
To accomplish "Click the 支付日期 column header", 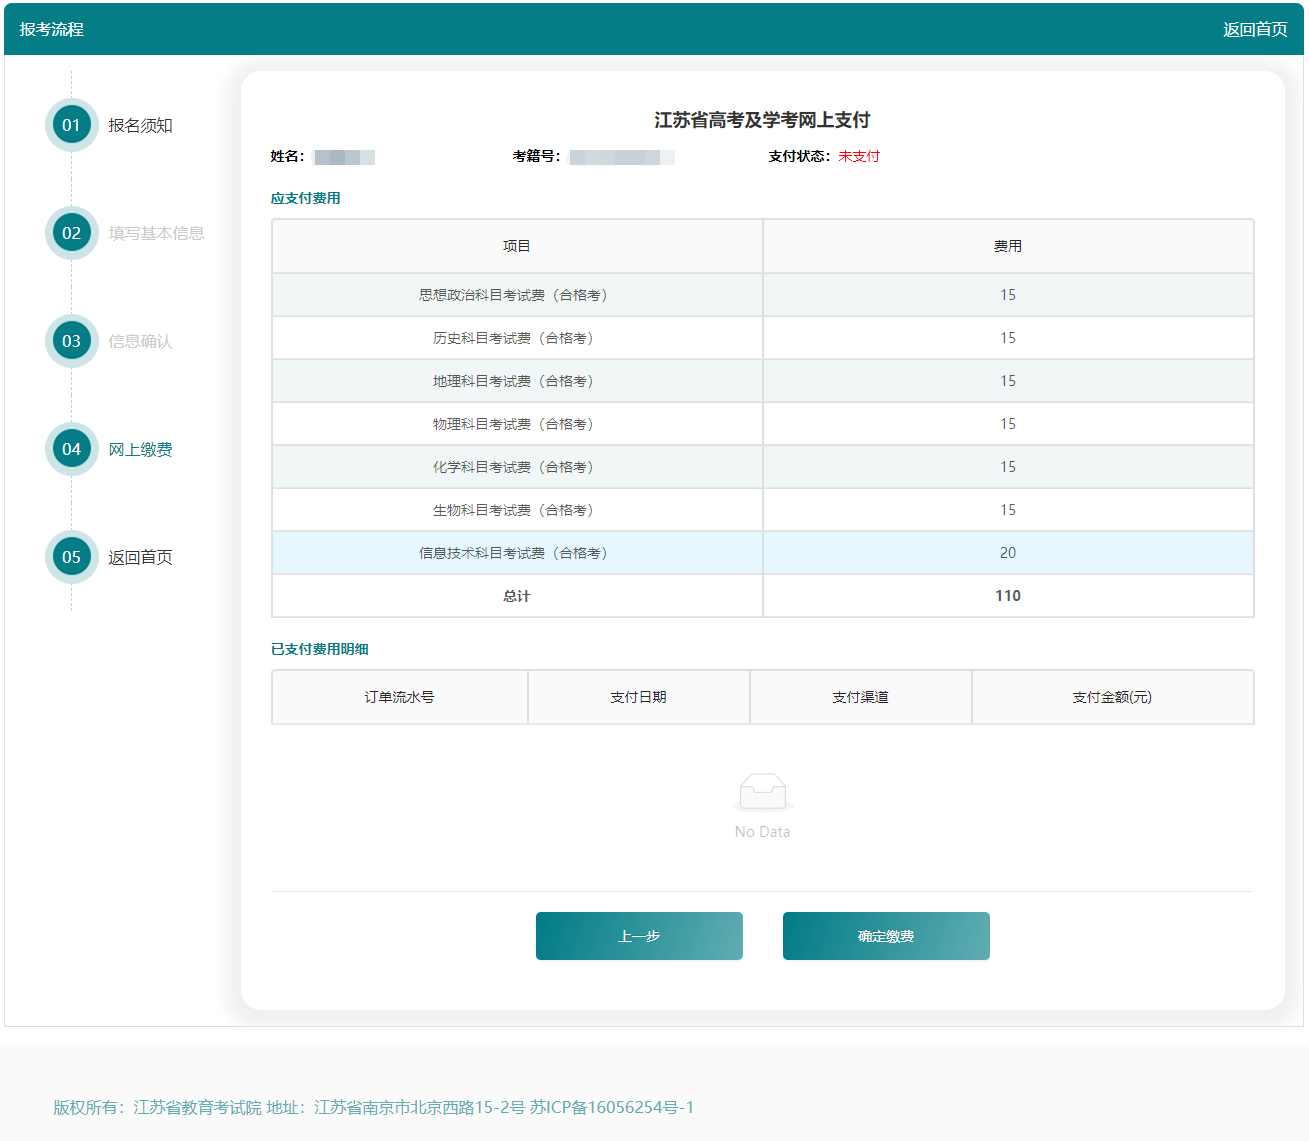I will click(638, 697).
